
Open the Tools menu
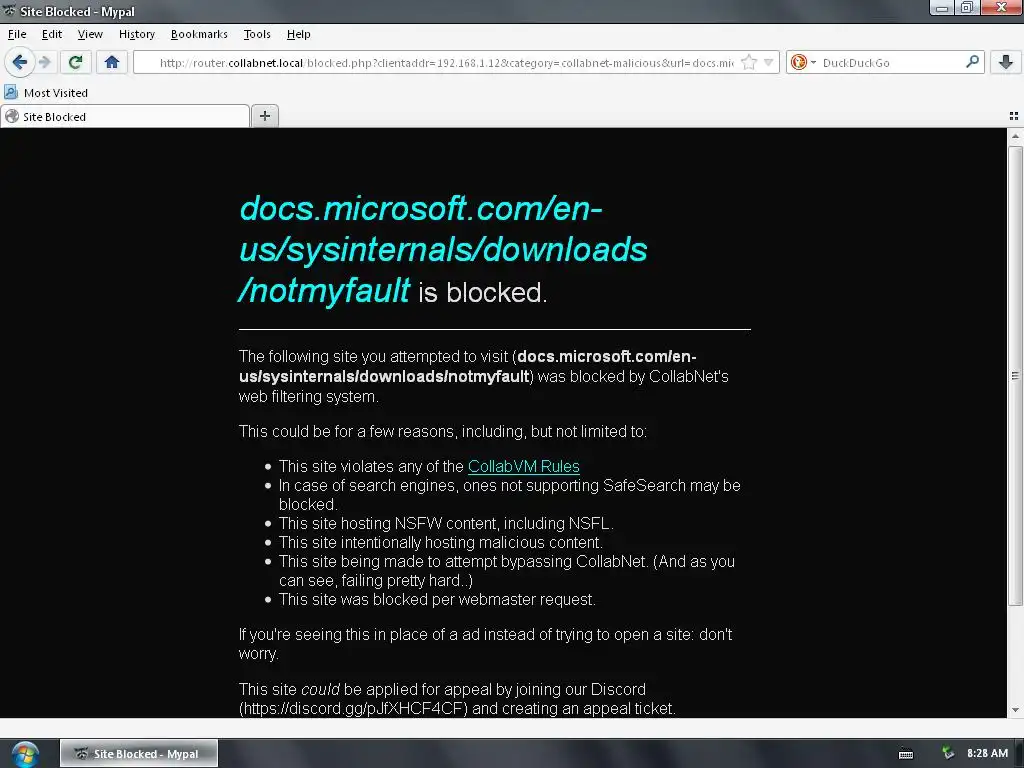point(257,34)
